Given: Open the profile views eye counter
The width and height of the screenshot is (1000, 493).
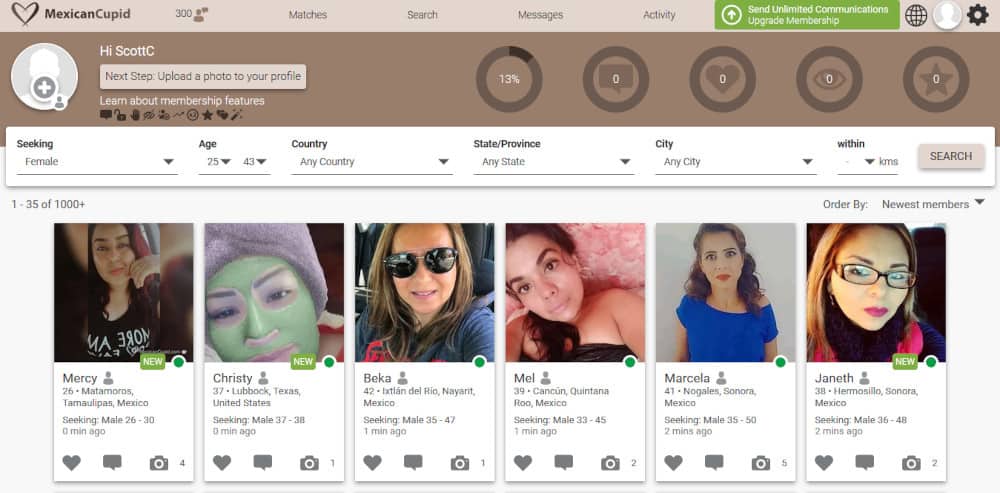Looking at the screenshot, I should [829, 79].
